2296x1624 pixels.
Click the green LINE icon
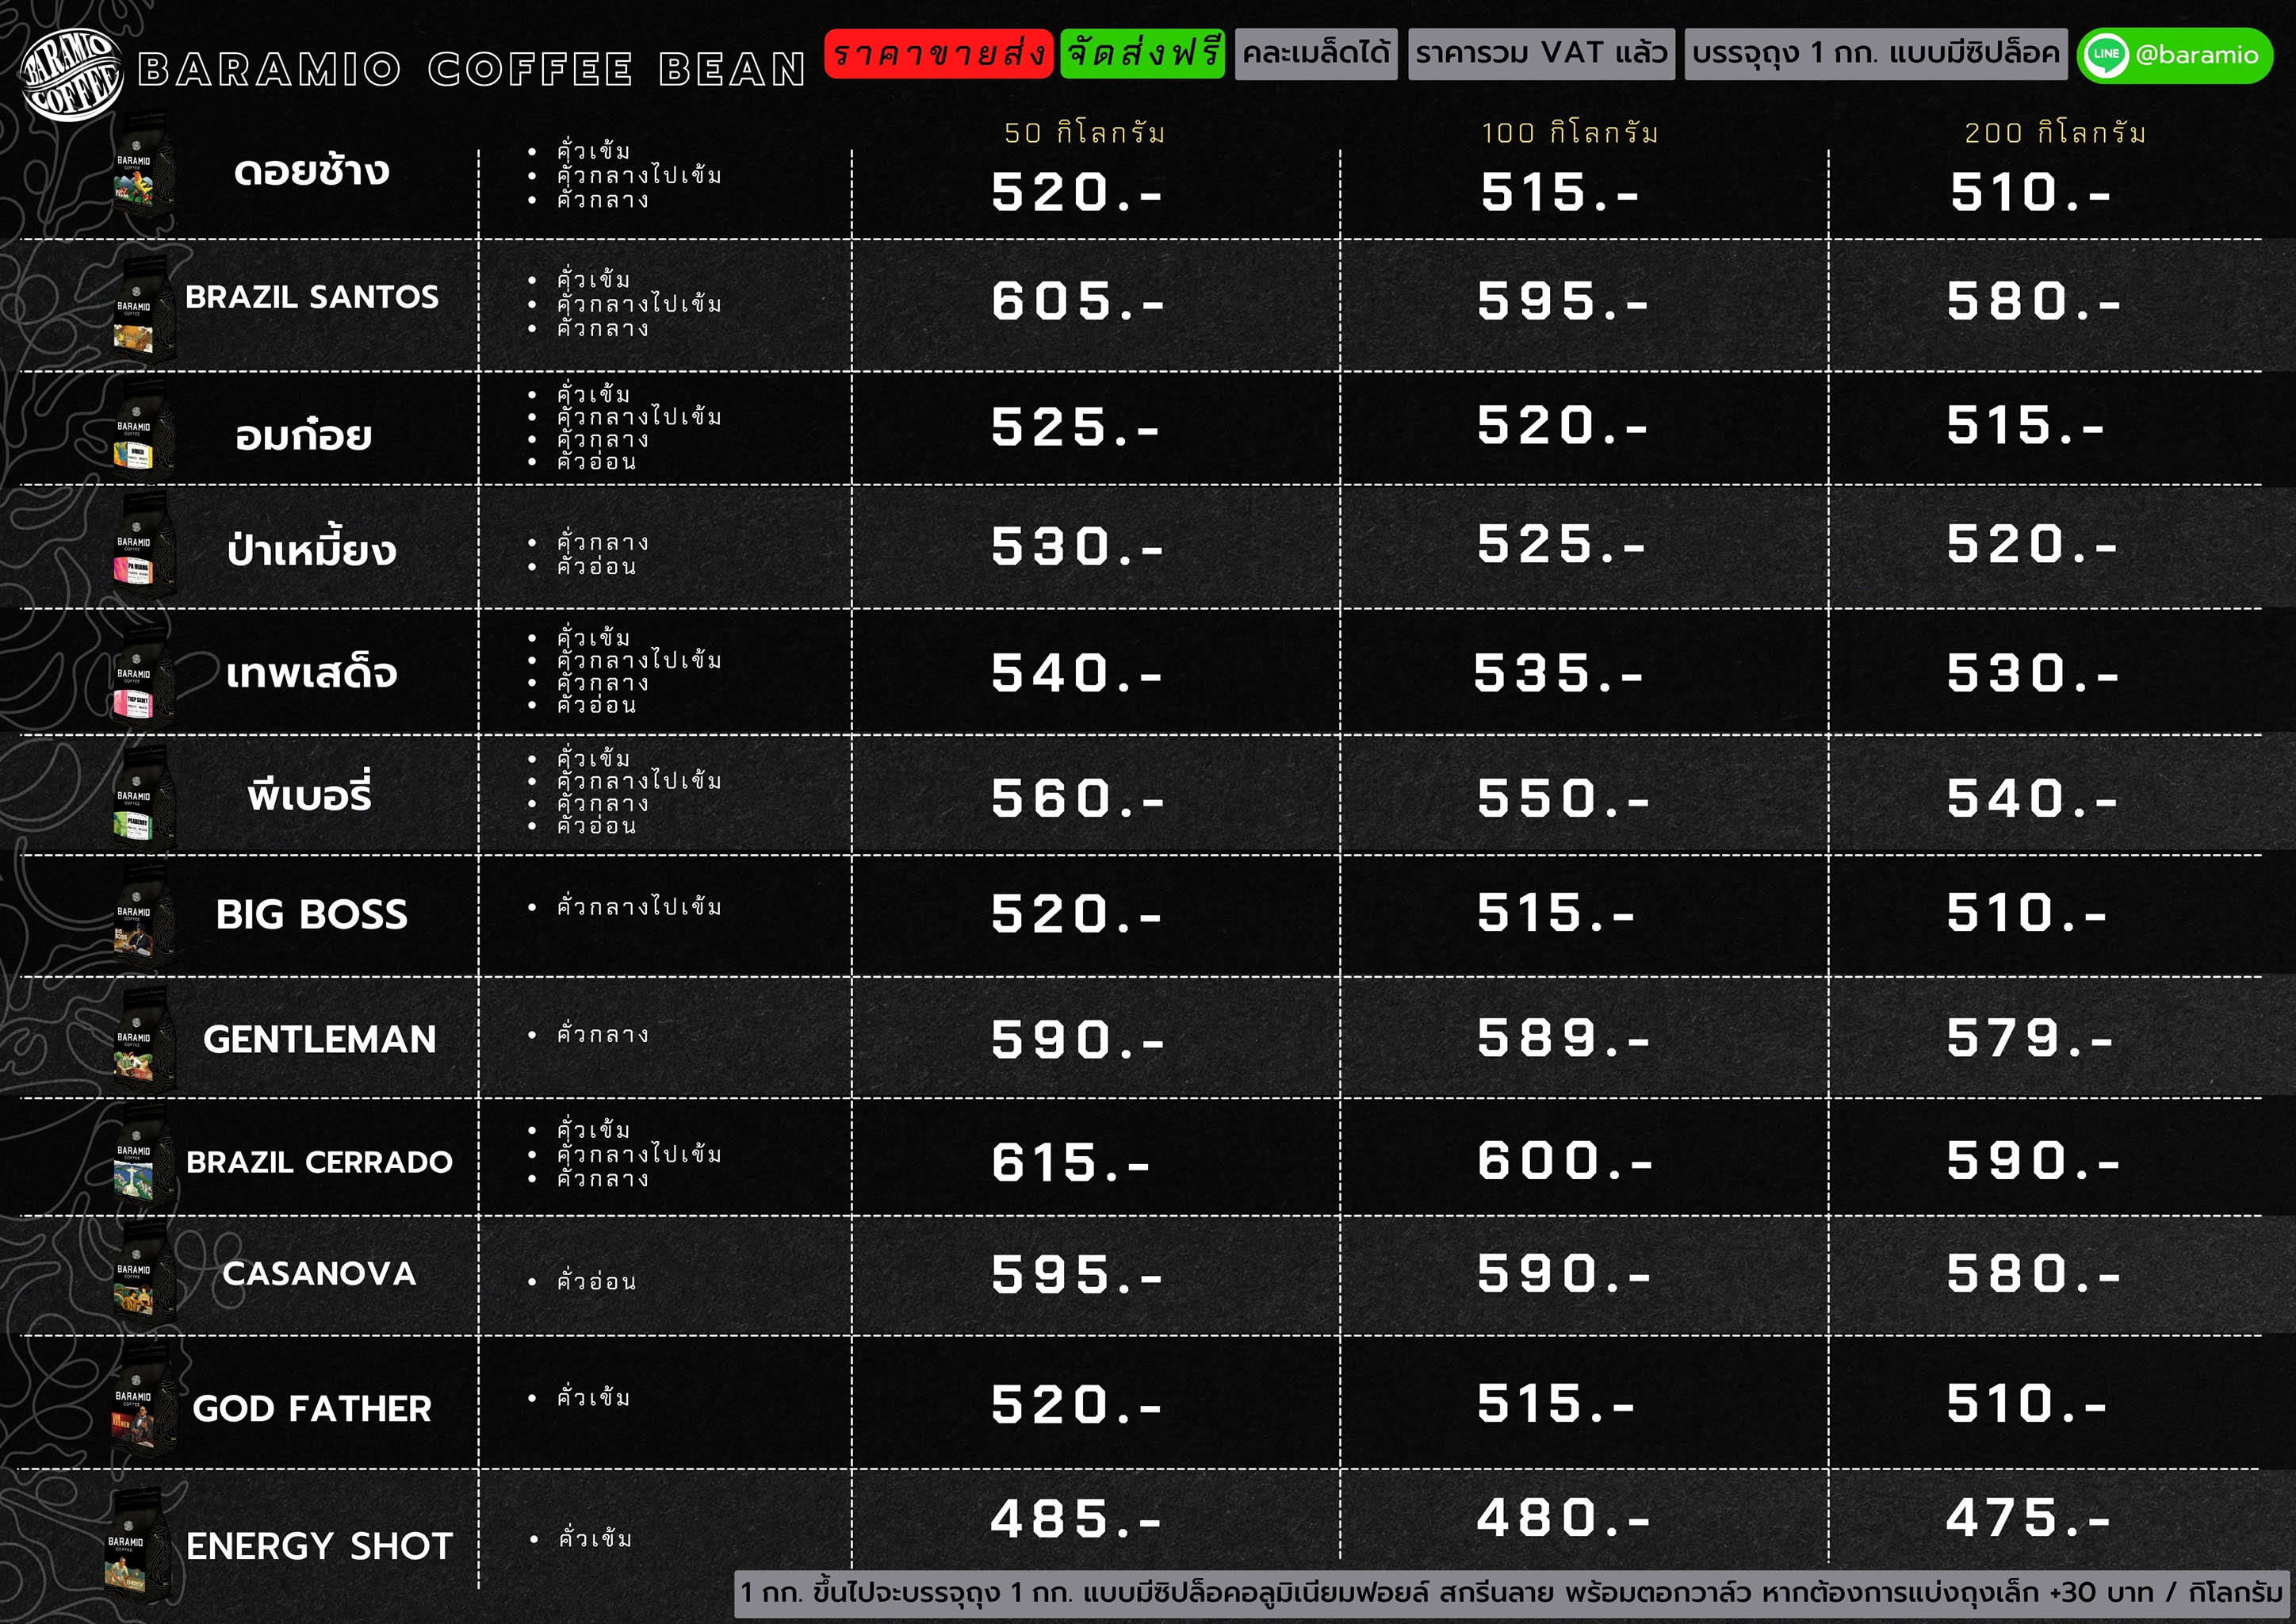[x=2107, y=55]
